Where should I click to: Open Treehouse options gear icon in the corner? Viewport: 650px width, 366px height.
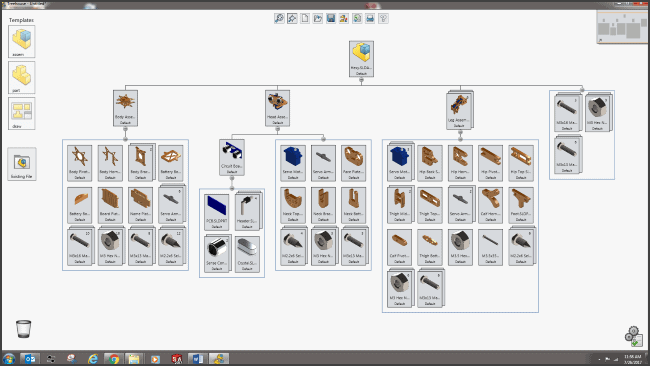tap(633, 336)
